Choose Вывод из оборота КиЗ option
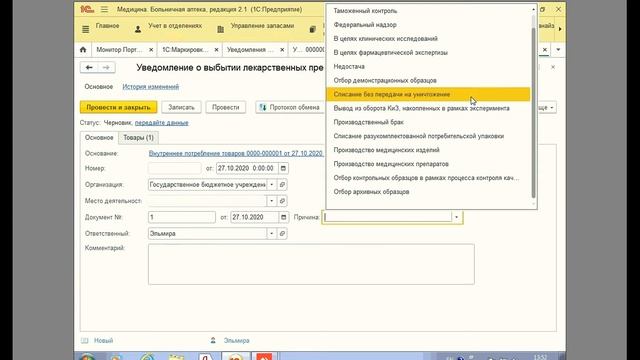The width and height of the screenshot is (640, 360). tap(428, 108)
